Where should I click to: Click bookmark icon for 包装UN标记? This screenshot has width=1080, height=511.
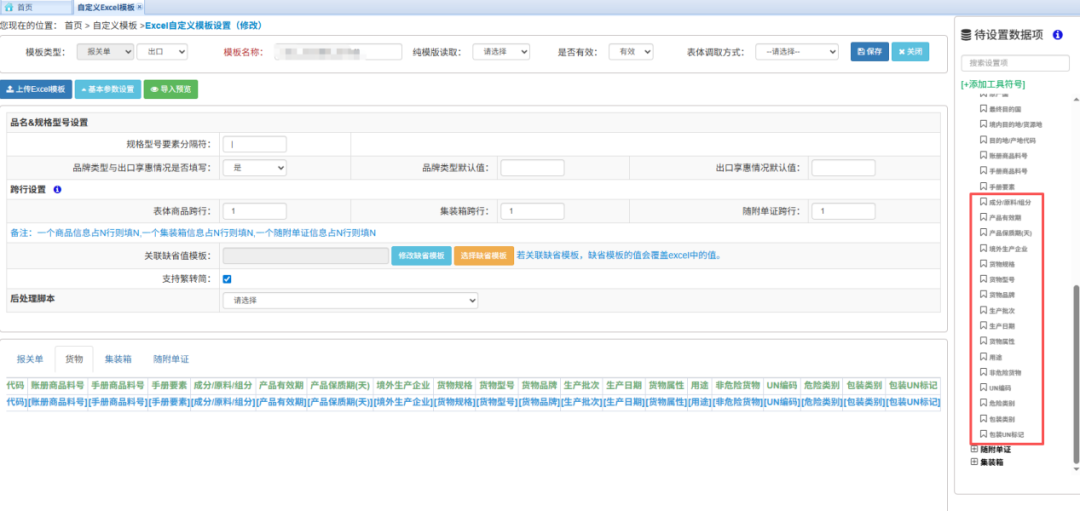[983, 435]
